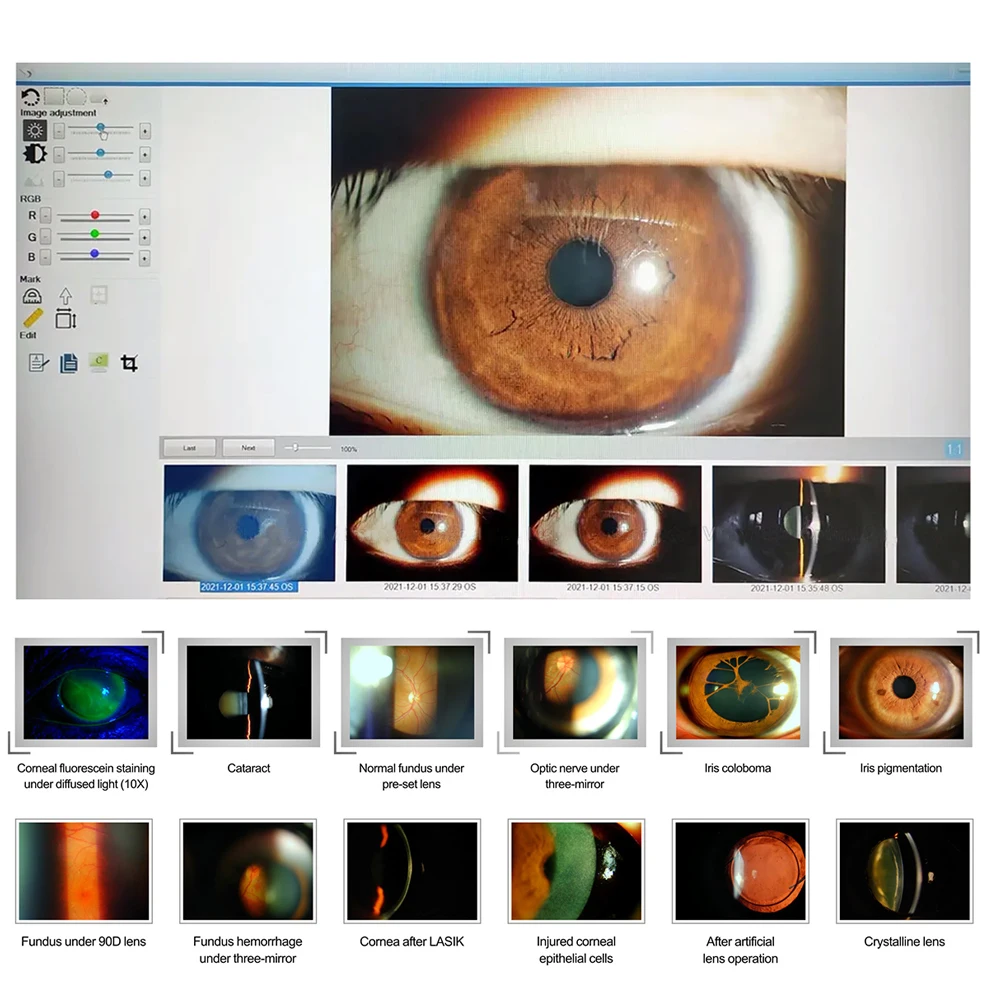Image resolution: width=1000 pixels, height=1000 pixels.
Task: Click the After artificial lens operation image
Action: (740, 871)
